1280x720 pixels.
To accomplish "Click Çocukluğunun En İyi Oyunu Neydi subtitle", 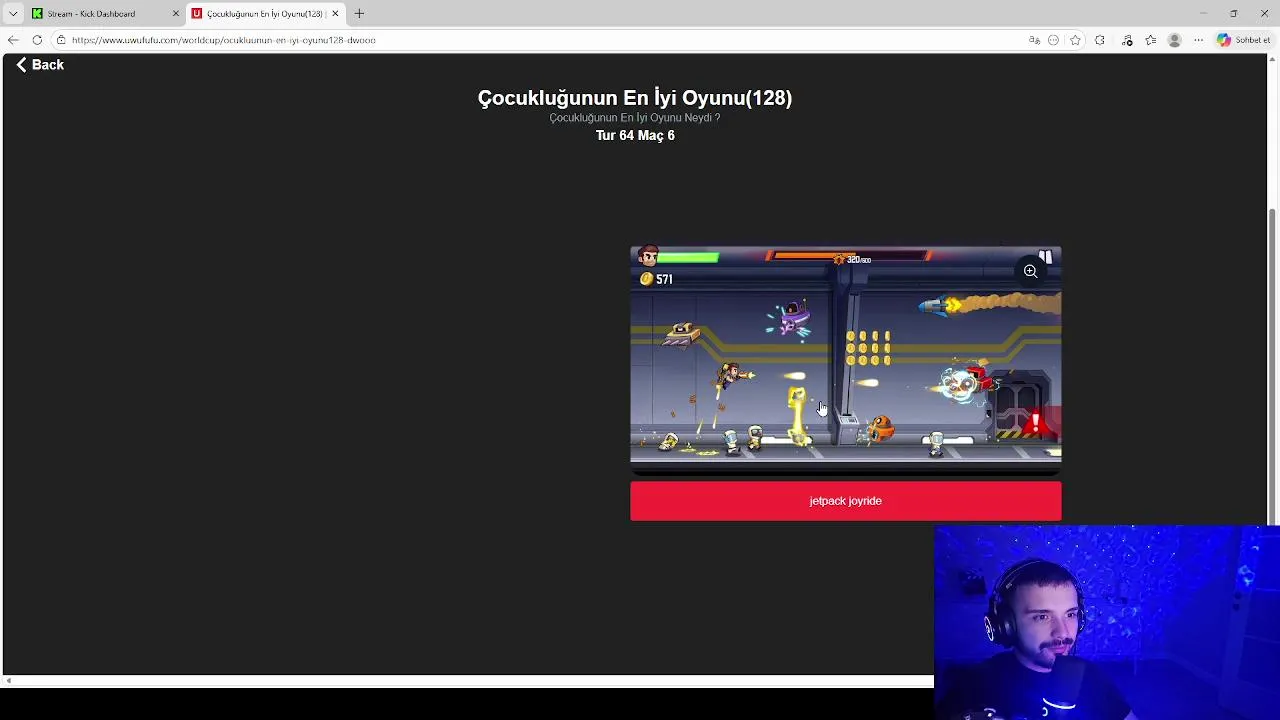I will coord(635,117).
